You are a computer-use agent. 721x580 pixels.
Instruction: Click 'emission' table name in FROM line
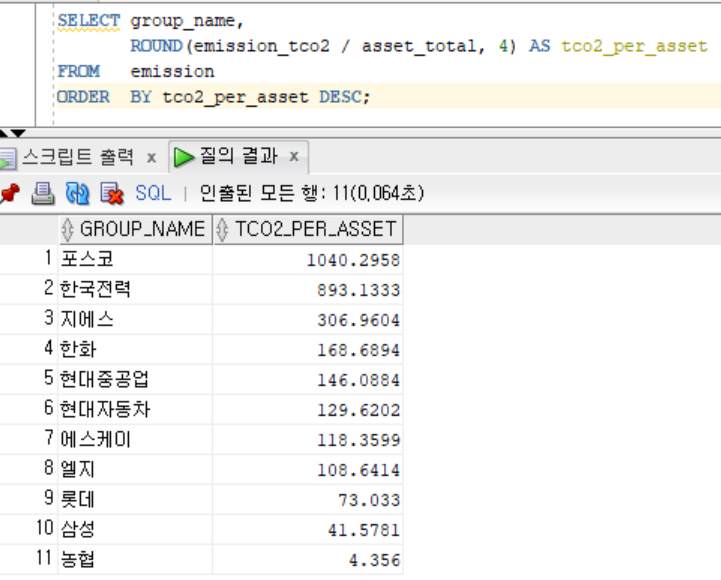[x=172, y=71]
